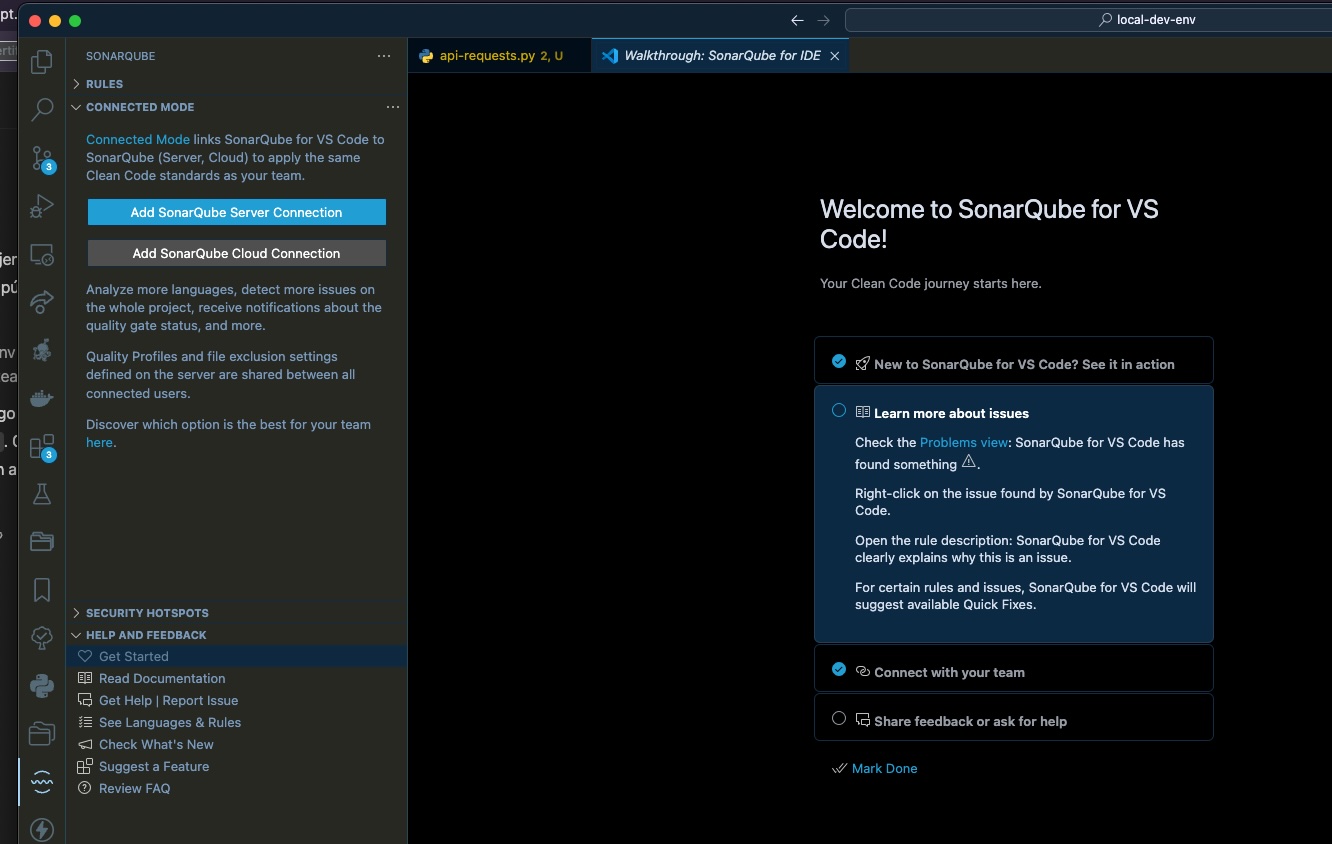
Task: Expand 'Share feedback or ask for help' step
Action: (x=1013, y=717)
